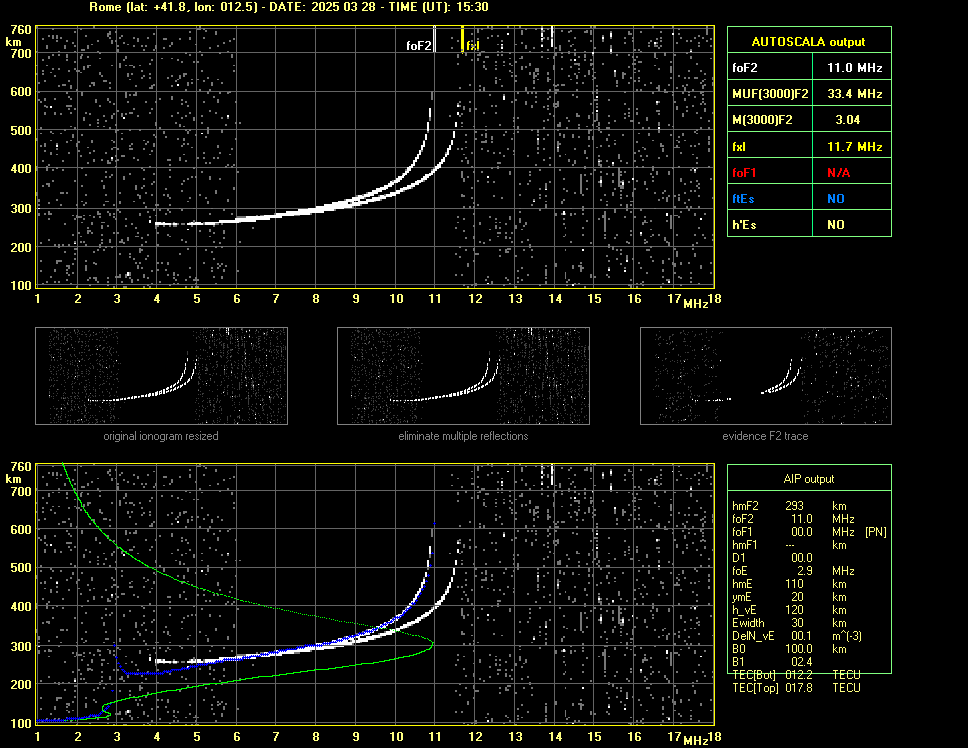
Task: Click the B0 100.0 km row
Action: [790, 649]
